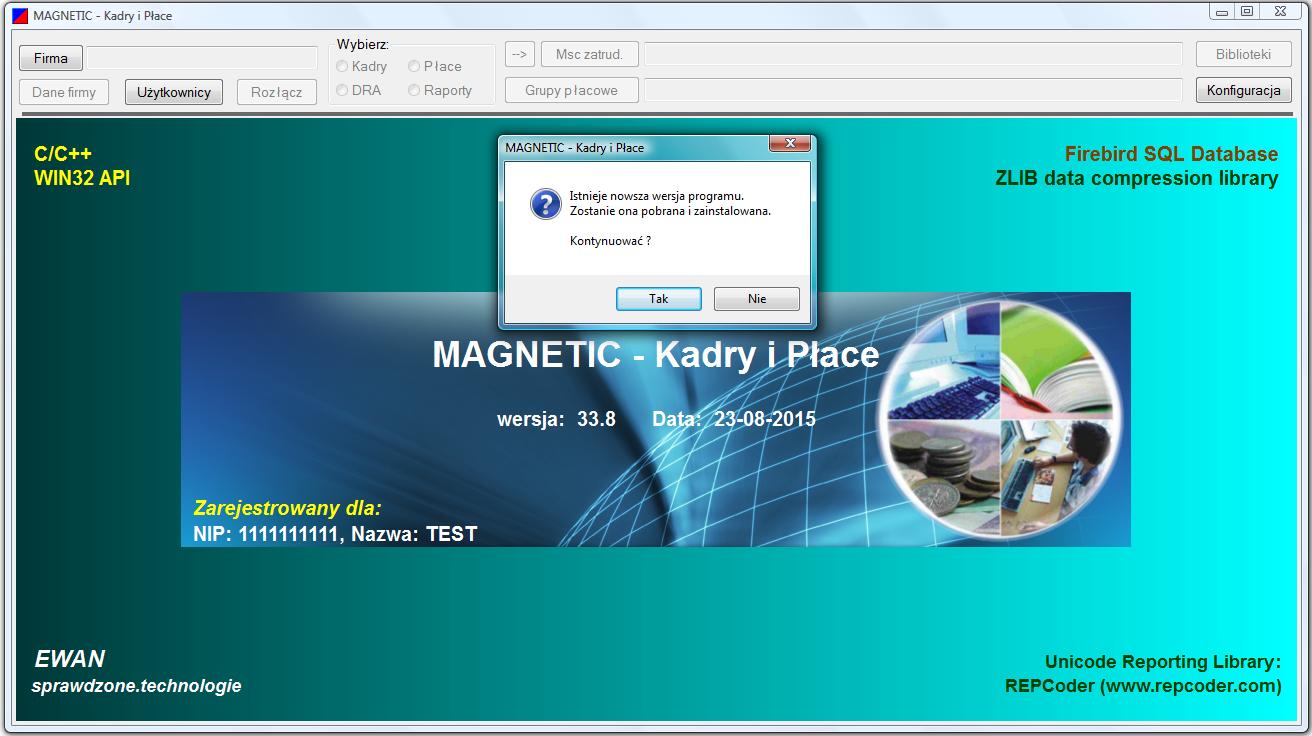Click 'ZLIB data compression library' text
This screenshot has width=1312, height=736.
1137,178
